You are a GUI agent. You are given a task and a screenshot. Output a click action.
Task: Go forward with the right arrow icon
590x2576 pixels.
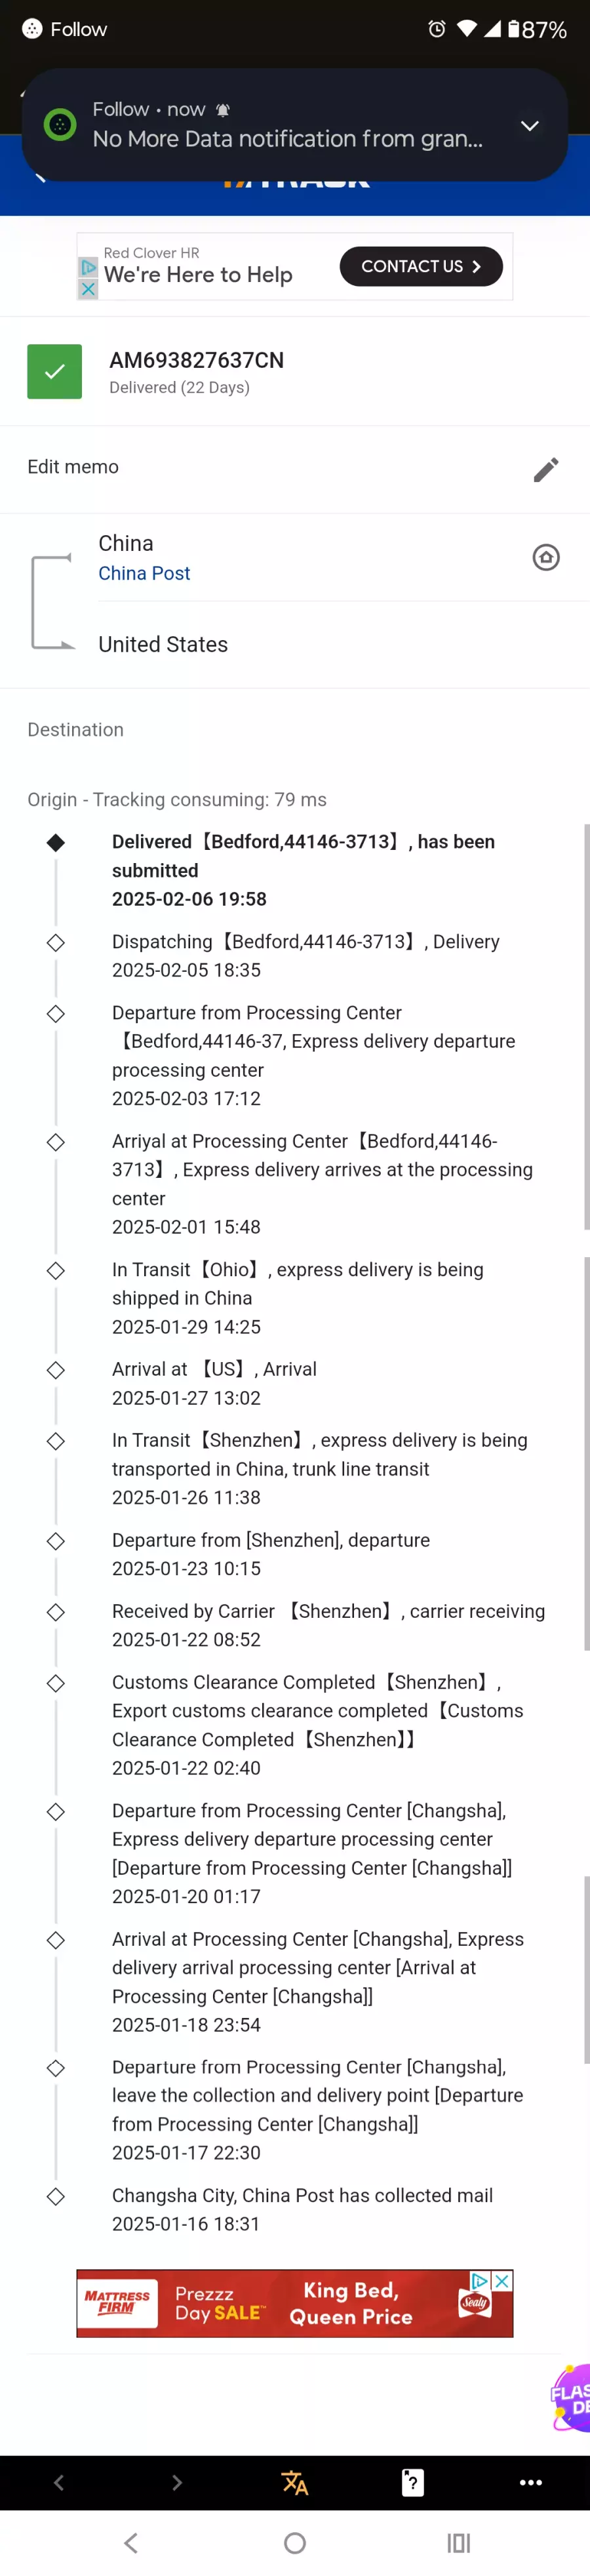click(x=177, y=2482)
